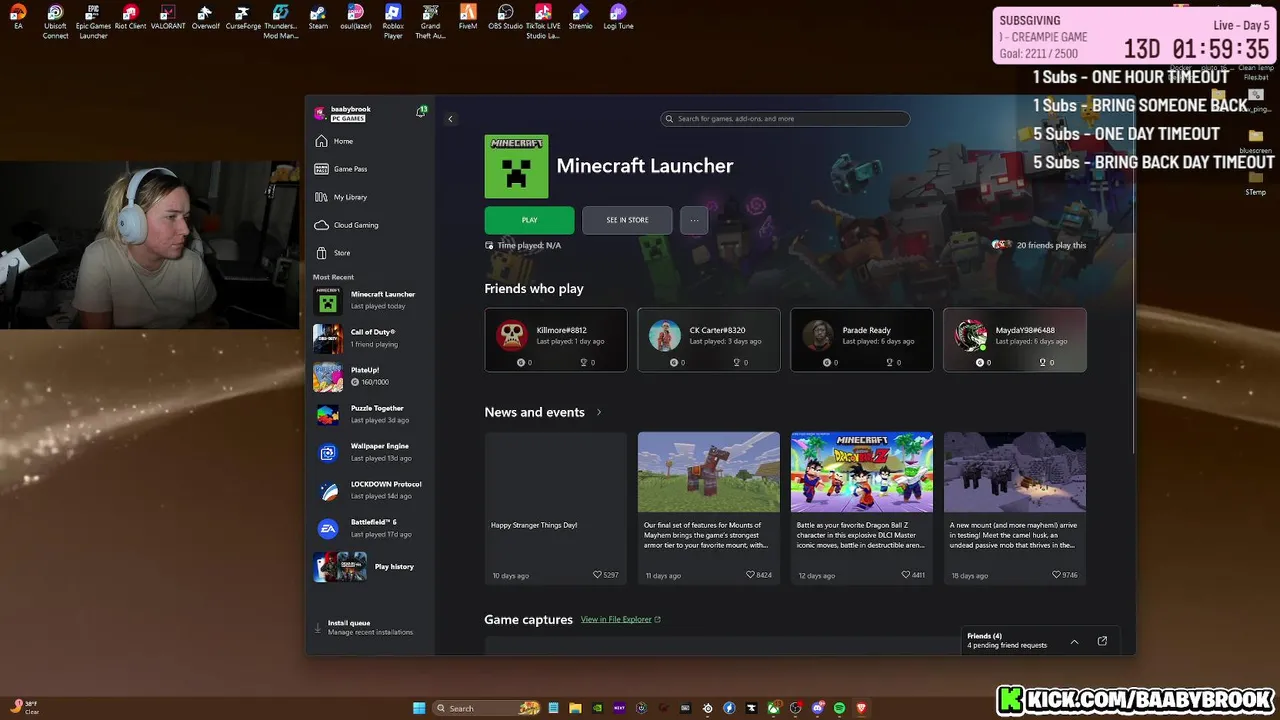Viewport: 1280px width, 720px height.
Task: Open the Overwolf desktop shortcut
Action: (205, 17)
